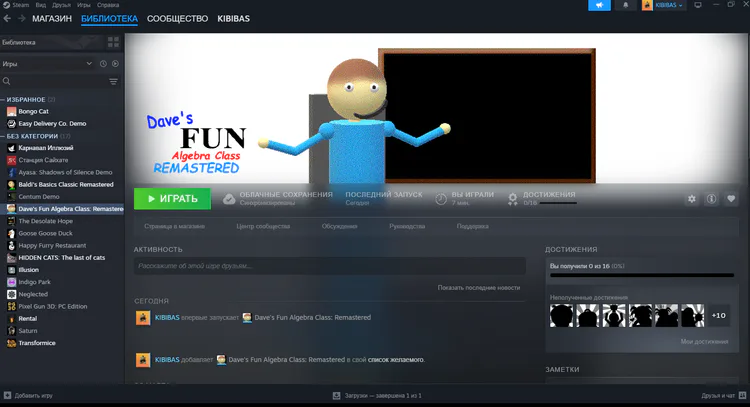
Task: Go to СООБЩЕСТВО tab
Action: 177,19
